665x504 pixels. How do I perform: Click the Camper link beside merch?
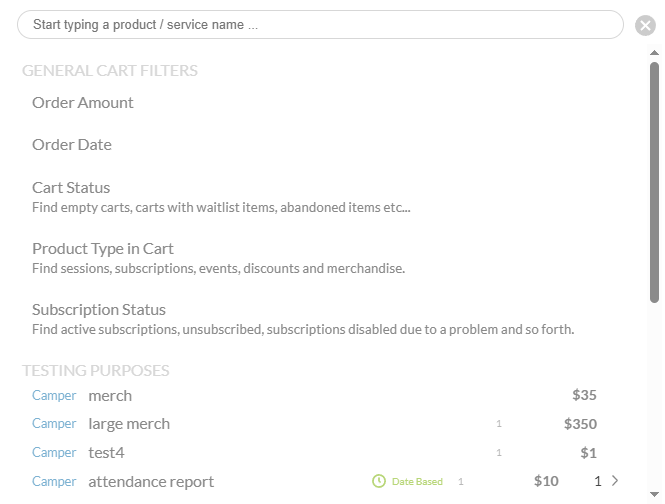[x=54, y=395]
